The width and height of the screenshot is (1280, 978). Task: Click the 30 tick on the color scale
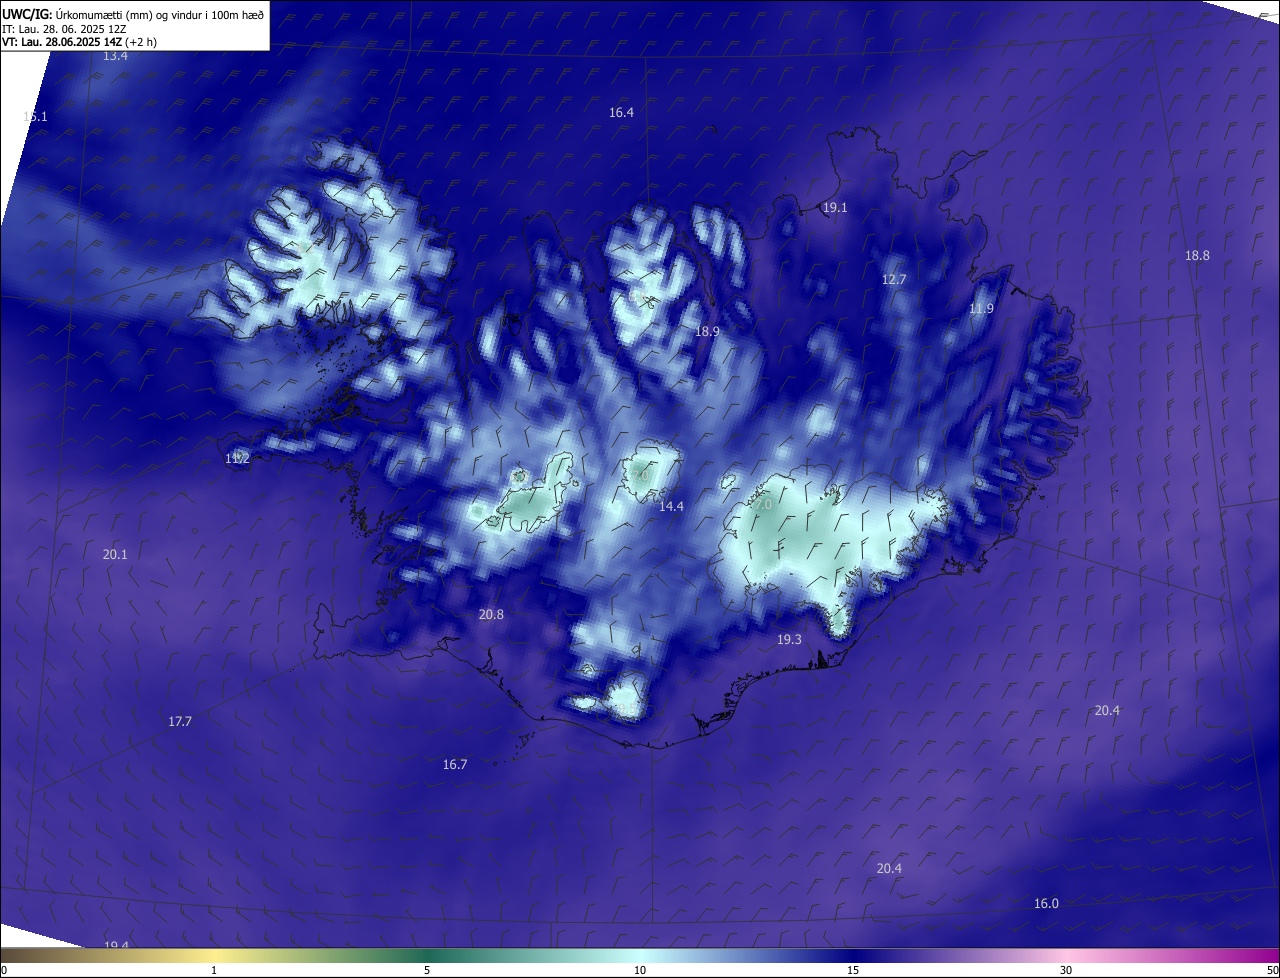click(1066, 970)
